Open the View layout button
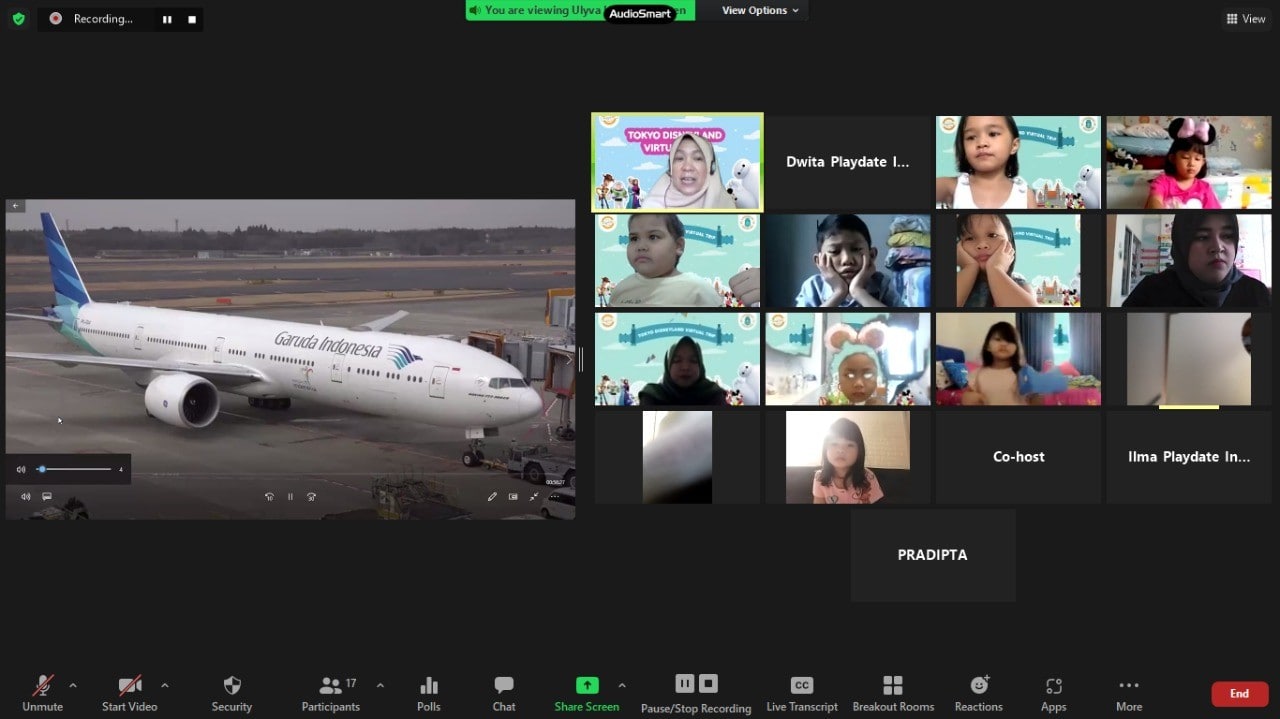The width and height of the screenshot is (1280, 719). (1246, 18)
